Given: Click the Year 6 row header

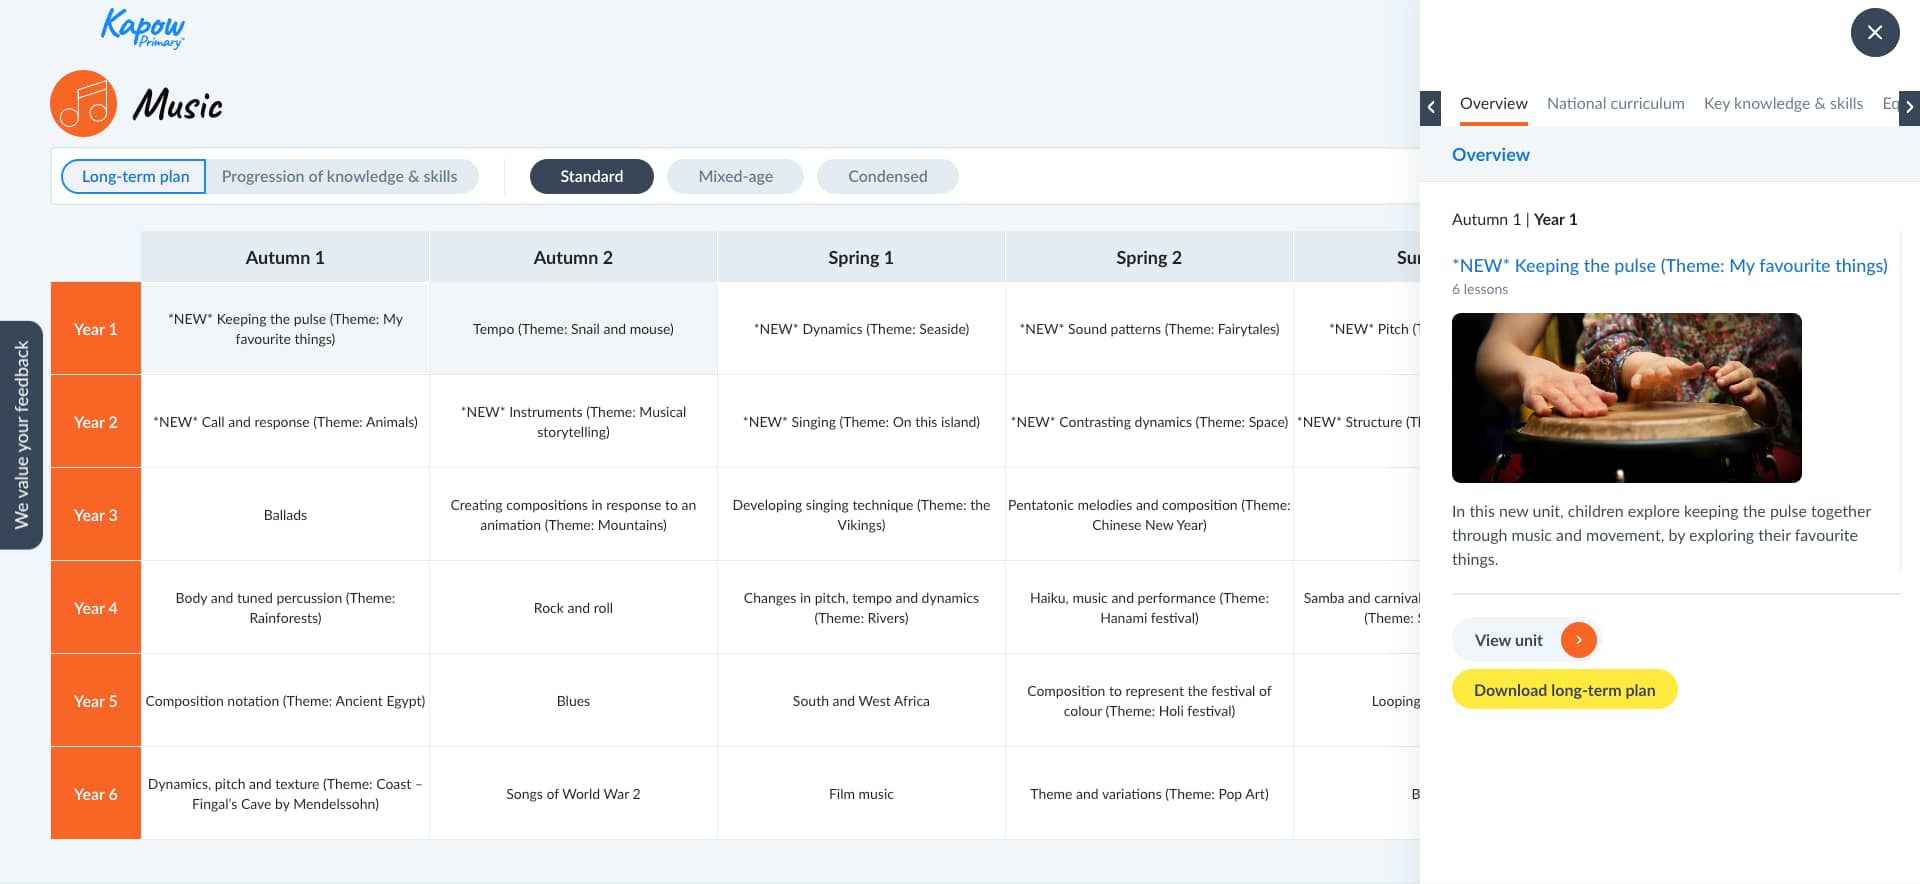Looking at the screenshot, I should point(96,794).
